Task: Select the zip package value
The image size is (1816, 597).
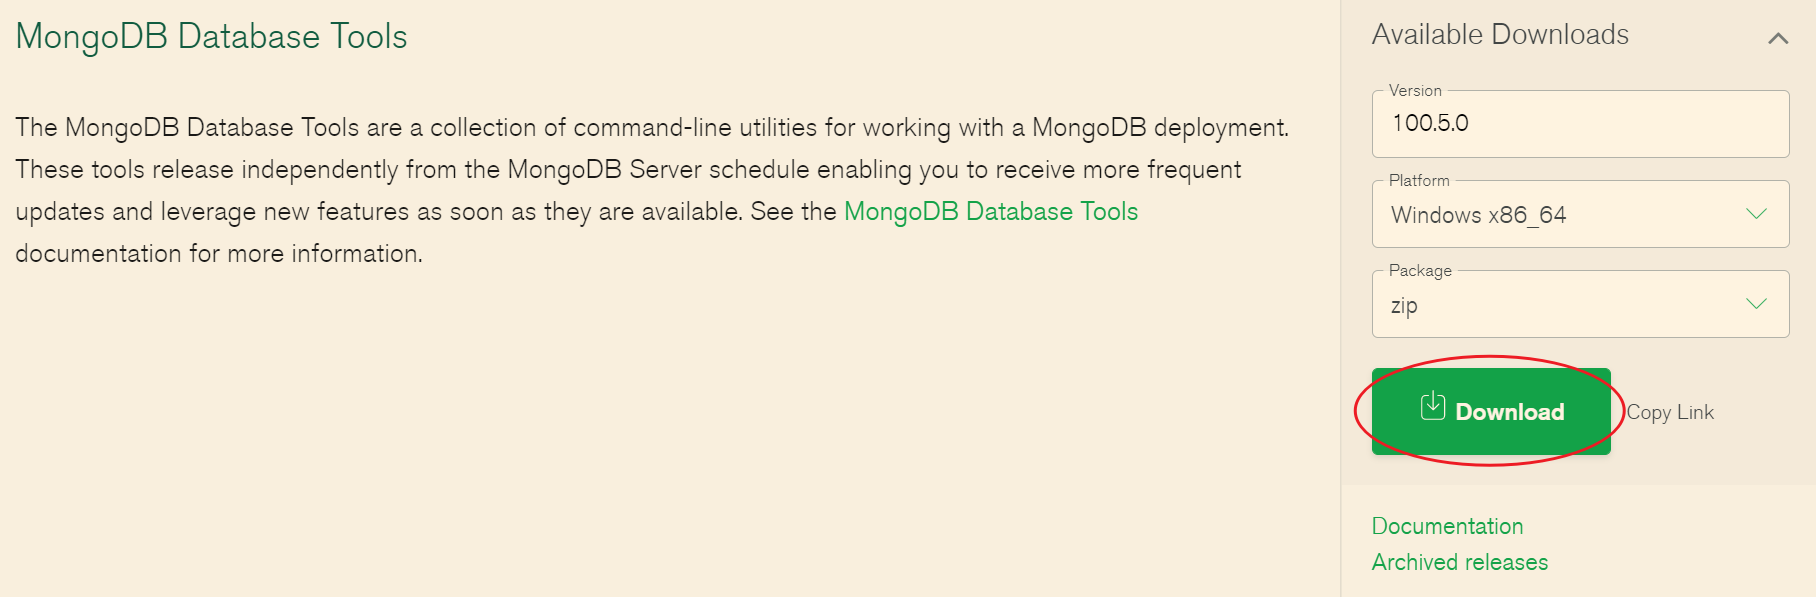Action: point(1404,305)
